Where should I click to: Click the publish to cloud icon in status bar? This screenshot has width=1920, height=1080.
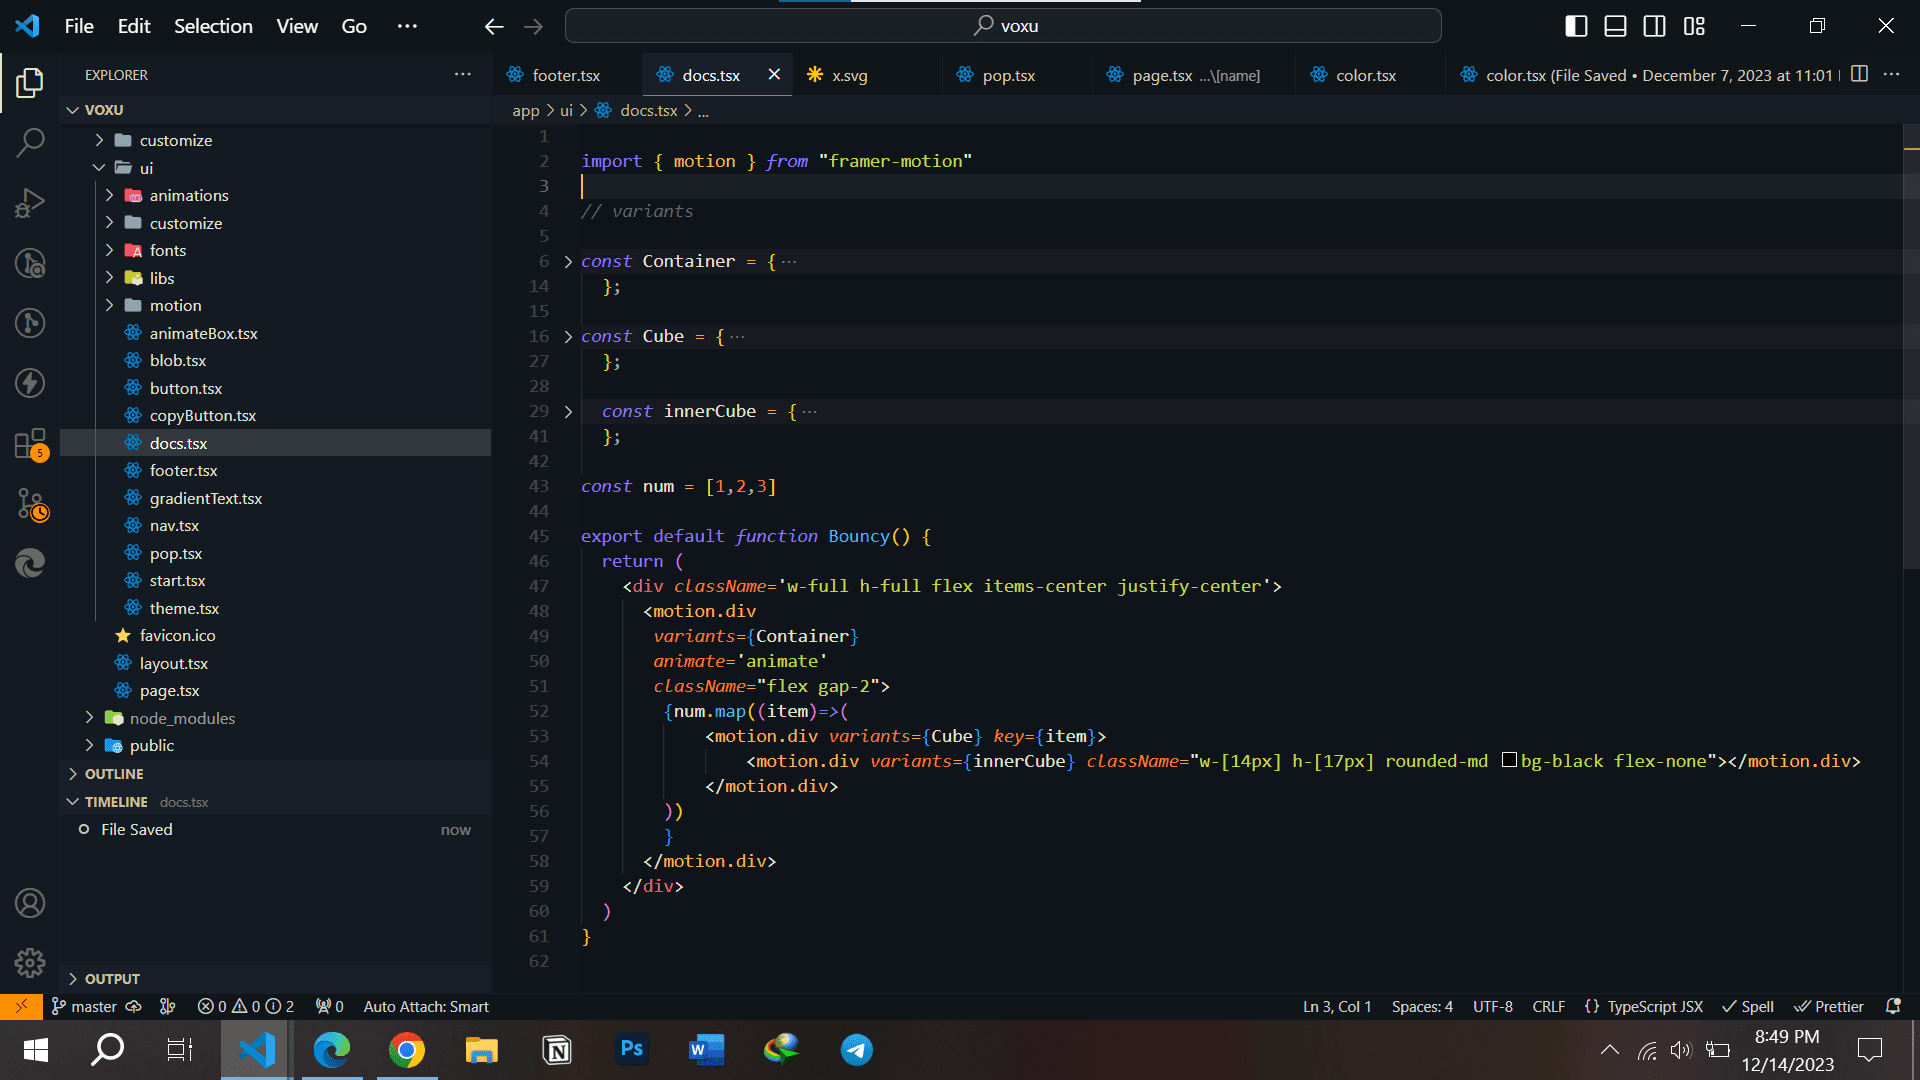133,1007
